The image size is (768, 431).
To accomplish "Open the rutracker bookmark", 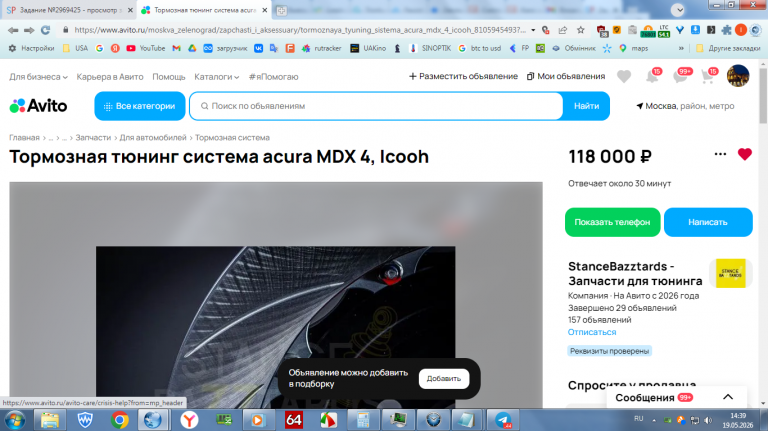I will pyautogui.click(x=322, y=48).
